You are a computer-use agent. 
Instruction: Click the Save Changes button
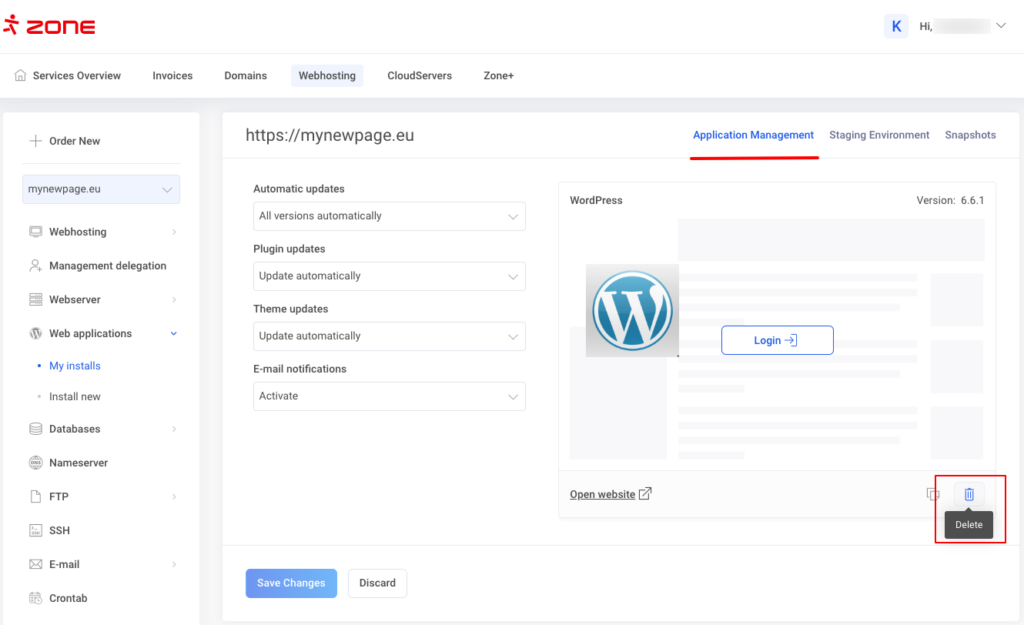pos(291,583)
